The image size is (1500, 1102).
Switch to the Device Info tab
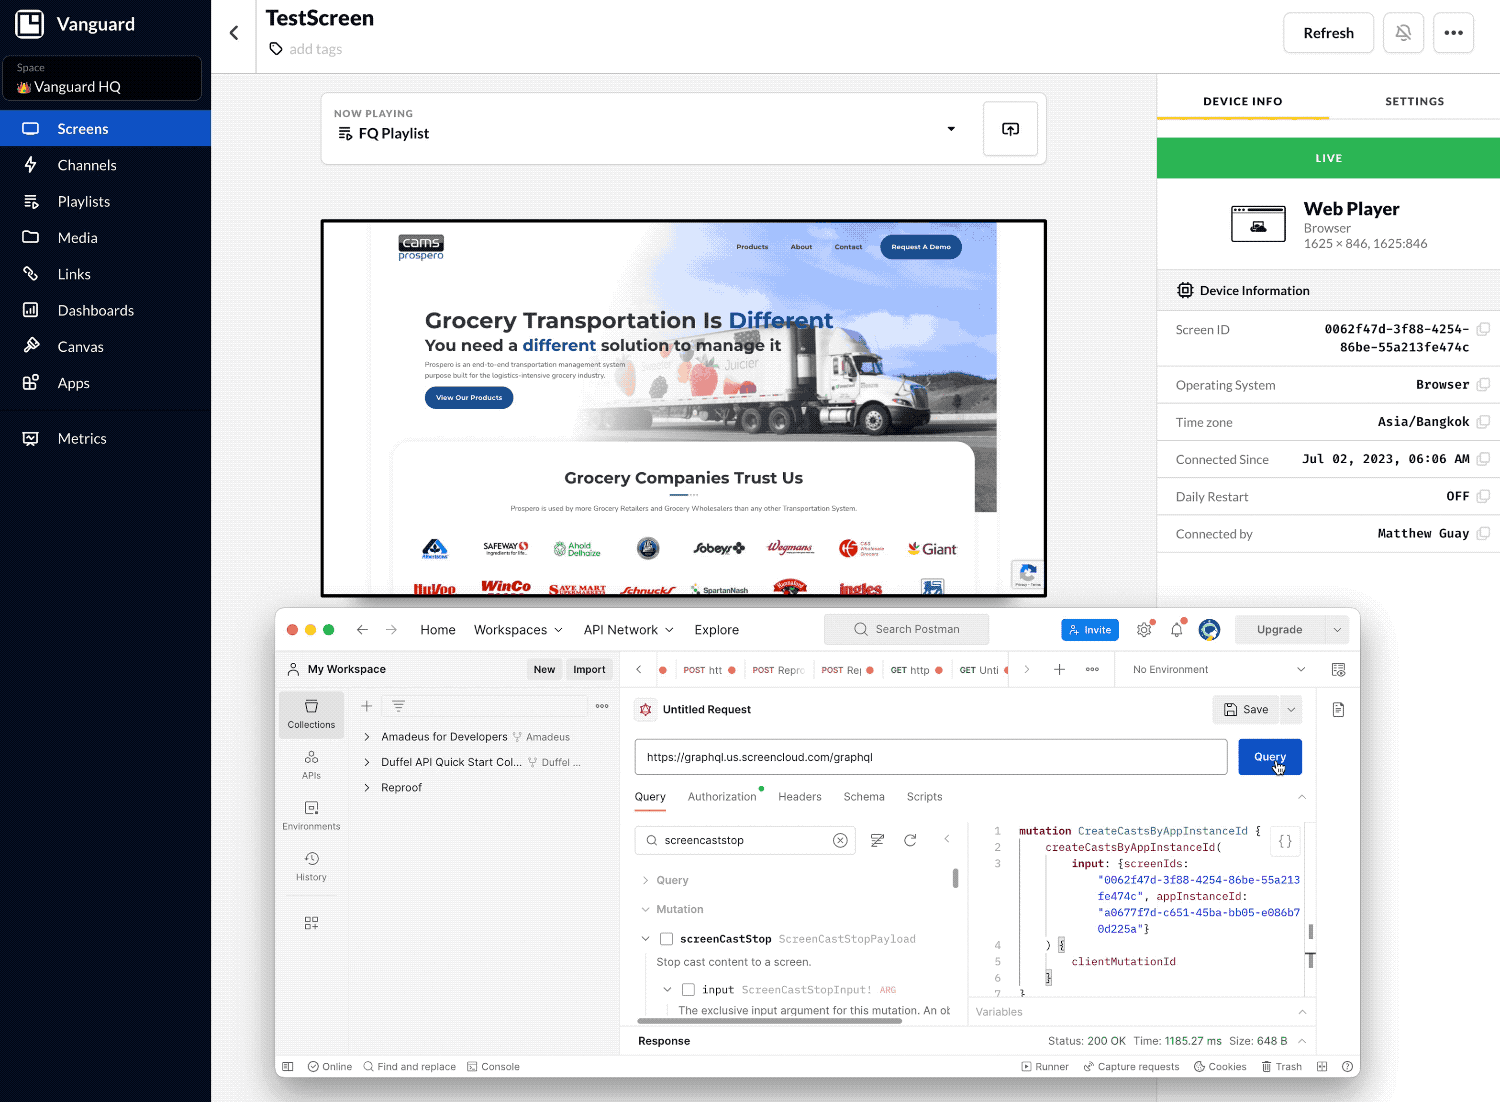(x=1242, y=101)
